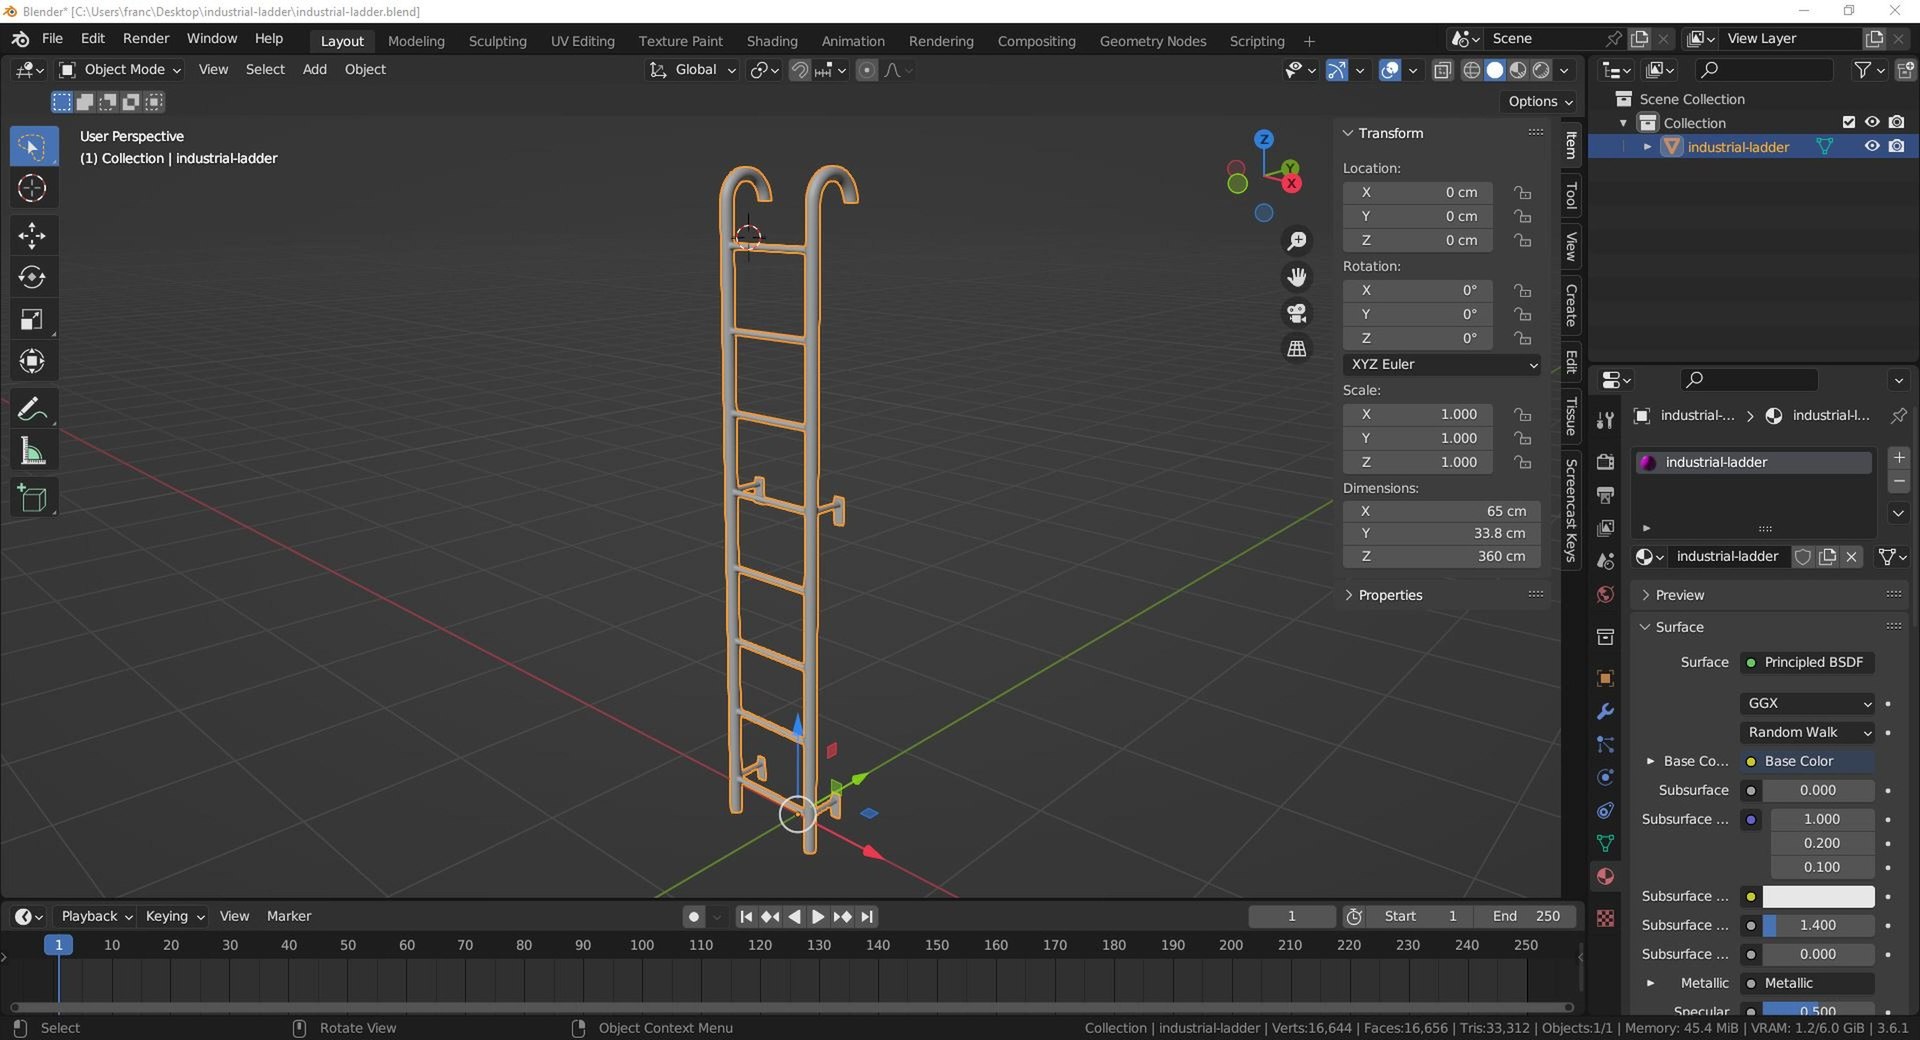Open the GGX distribution dropdown
1920x1040 pixels.
(1808, 703)
